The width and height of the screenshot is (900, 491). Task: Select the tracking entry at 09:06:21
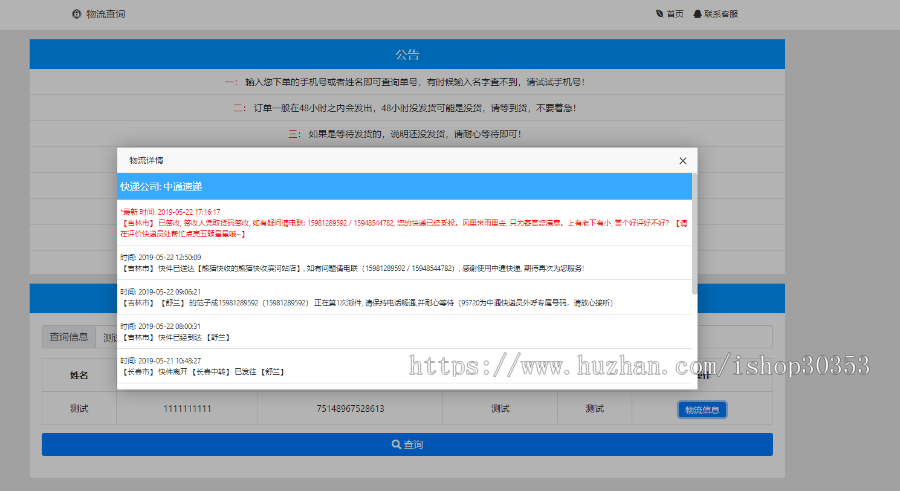[x=405, y=297]
